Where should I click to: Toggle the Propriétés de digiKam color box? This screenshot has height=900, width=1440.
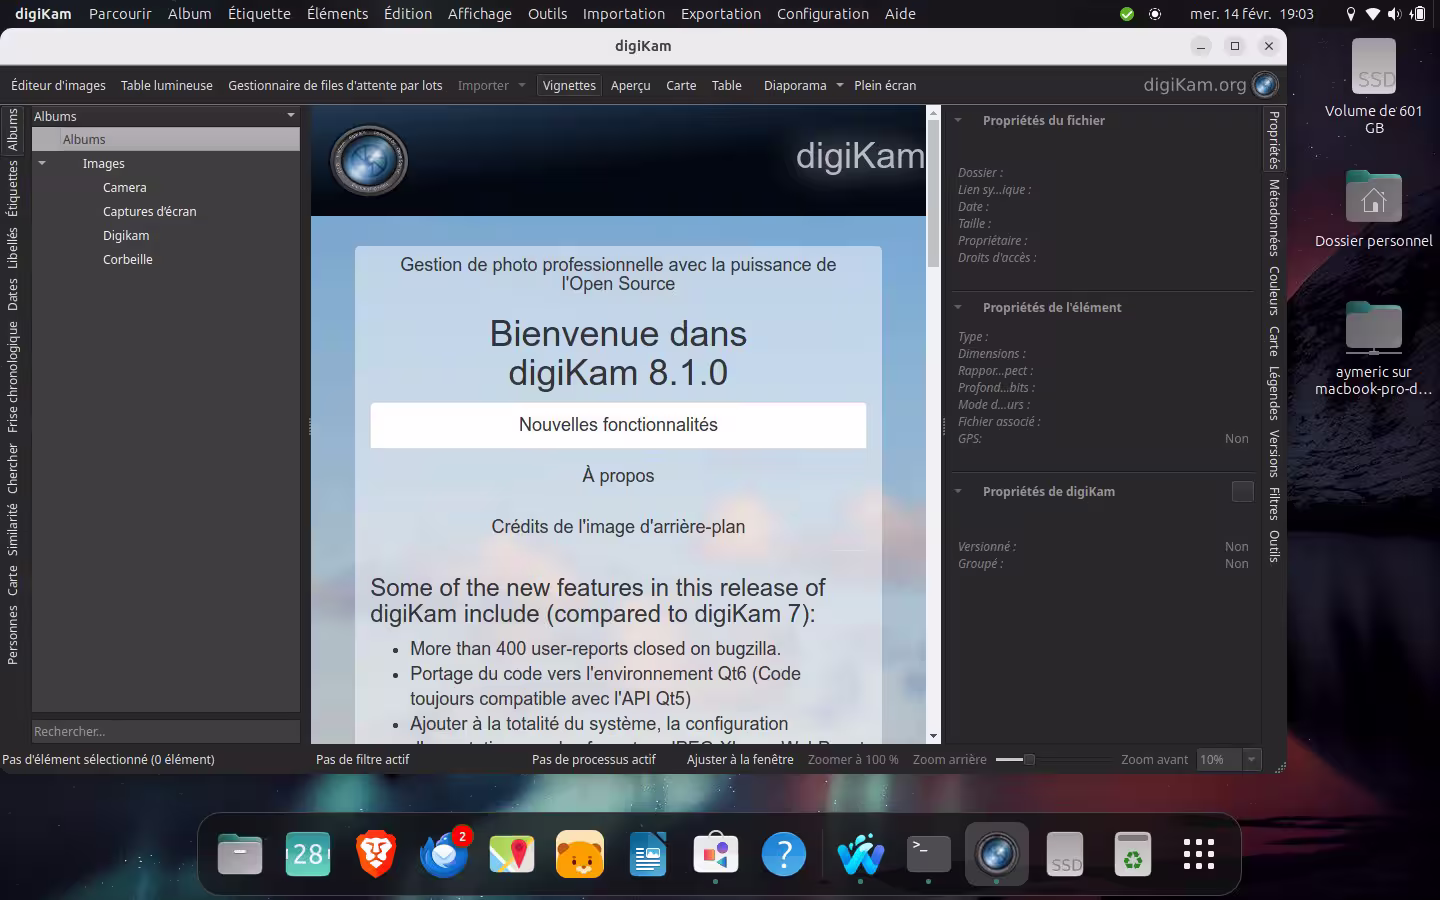tap(1243, 491)
